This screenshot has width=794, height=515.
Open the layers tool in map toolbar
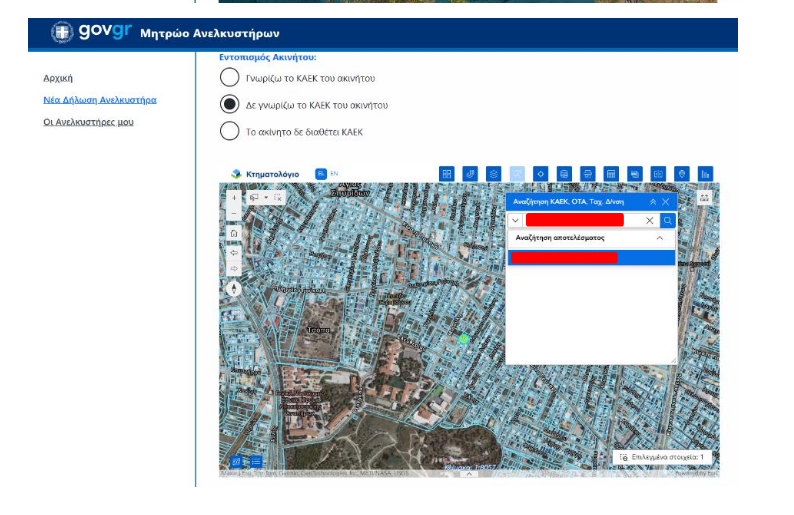pos(493,174)
